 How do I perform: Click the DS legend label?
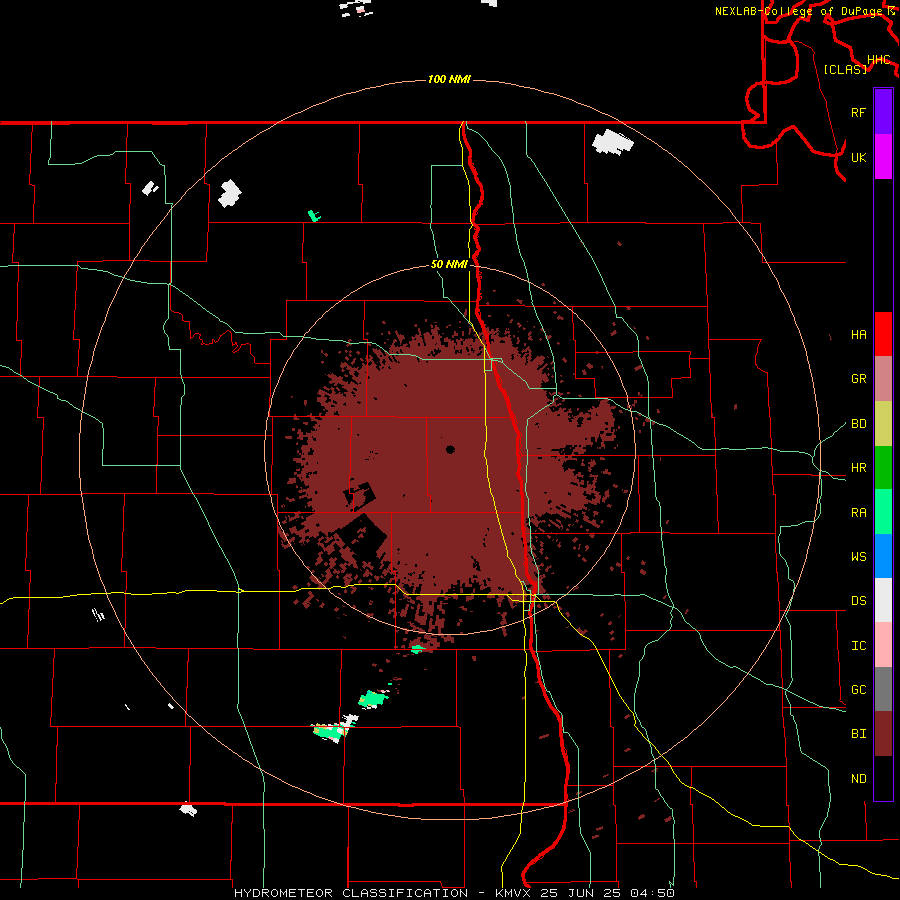click(x=858, y=601)
